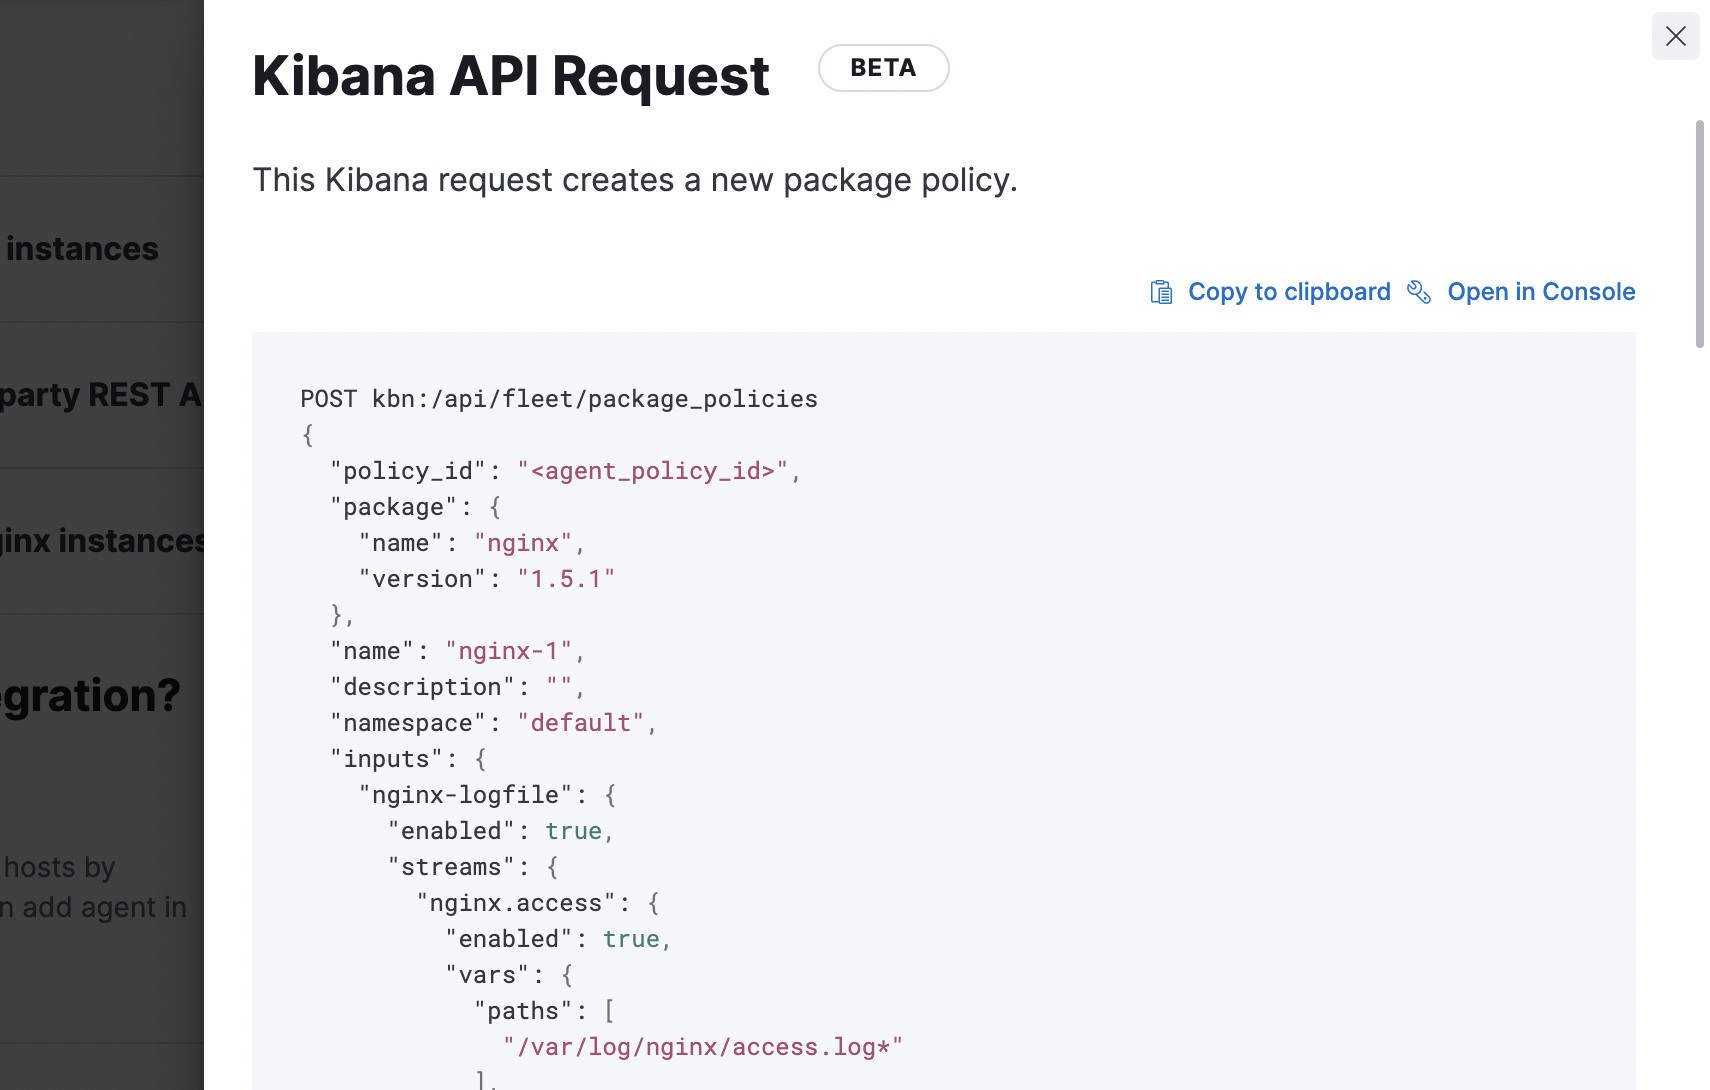Viewport: 1710px width, 1090px height.
Task: Toggle the enabled true value under nginx.access
Action: [x=630, y=938]
